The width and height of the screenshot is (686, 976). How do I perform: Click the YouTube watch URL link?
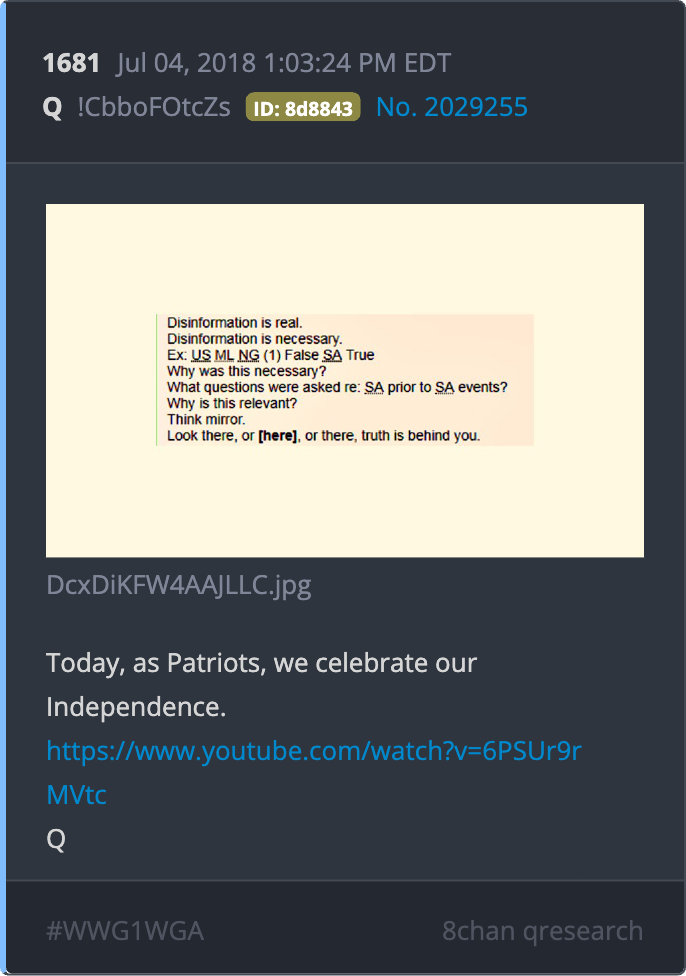[x=314, y=751]
